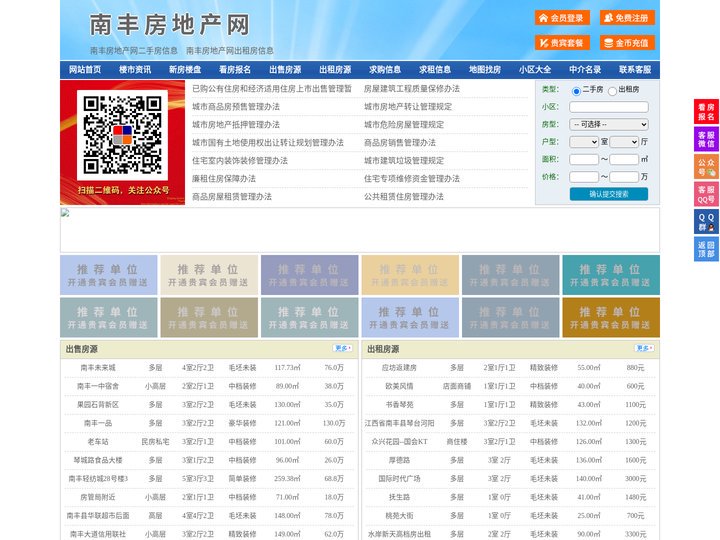Open 果园石背新区 sale listing
Screen dimensions: 720x540
click(98, 405)
